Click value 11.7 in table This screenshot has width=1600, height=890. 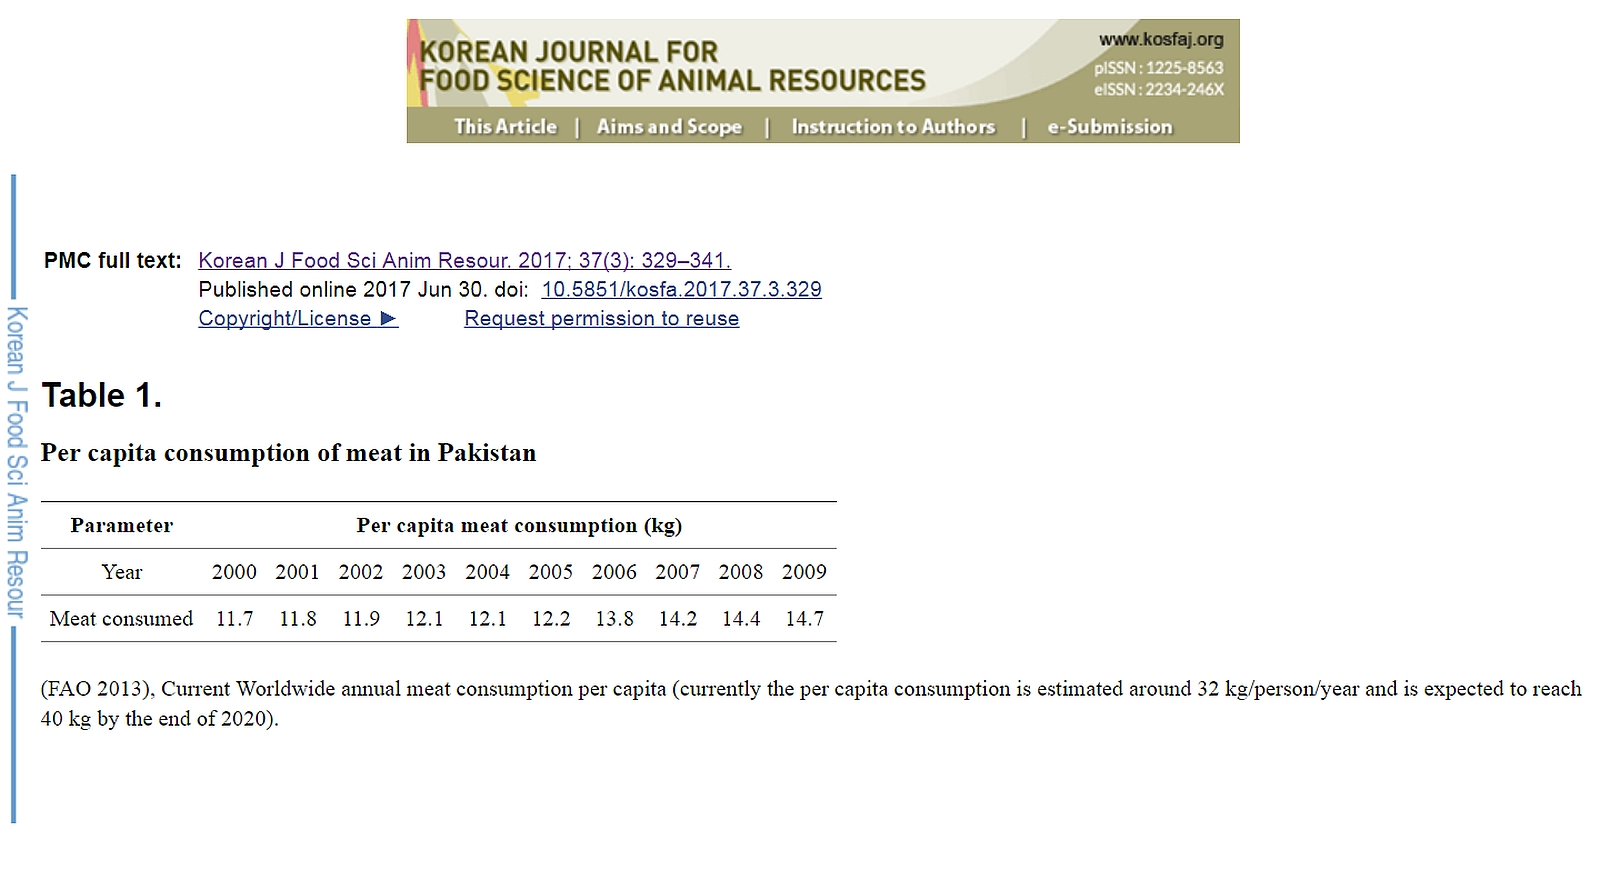[234, 619]
